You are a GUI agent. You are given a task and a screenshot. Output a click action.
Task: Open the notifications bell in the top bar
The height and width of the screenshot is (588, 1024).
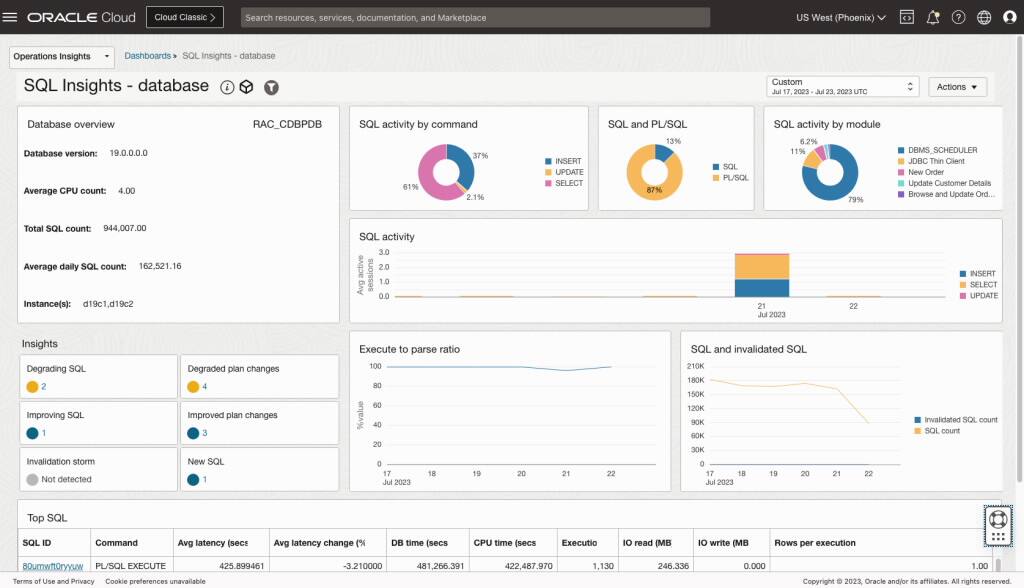pyautogui.click(x=933, y=17)
